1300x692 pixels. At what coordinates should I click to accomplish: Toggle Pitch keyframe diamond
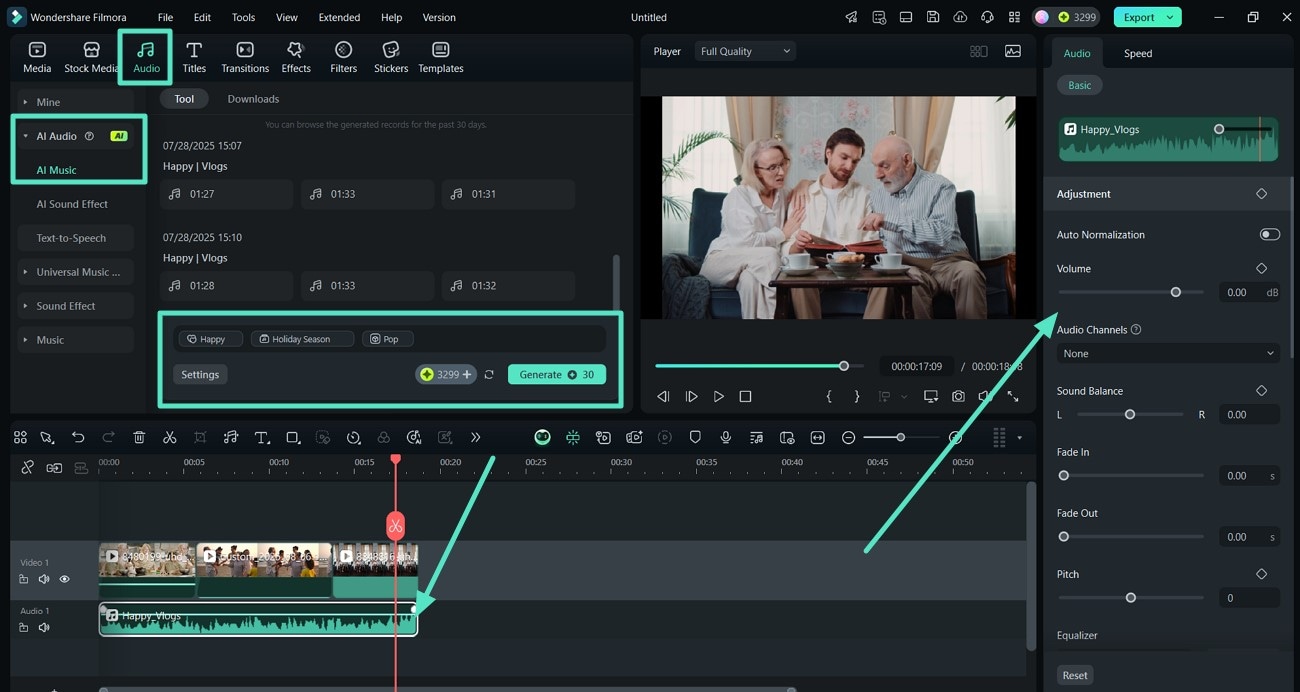coord(1261,574)
